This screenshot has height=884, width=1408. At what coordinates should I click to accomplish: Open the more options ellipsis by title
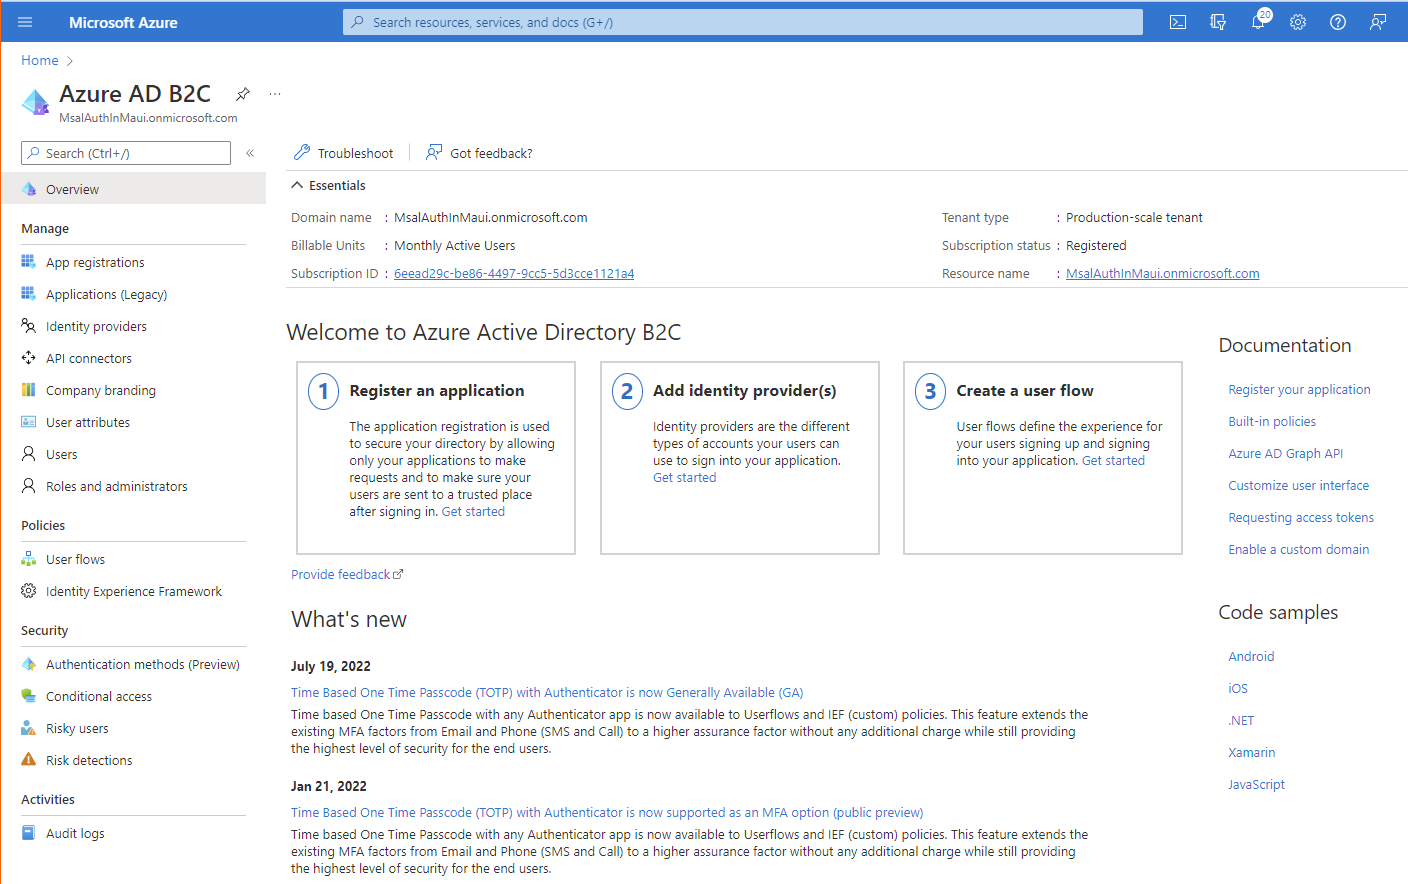275,94
